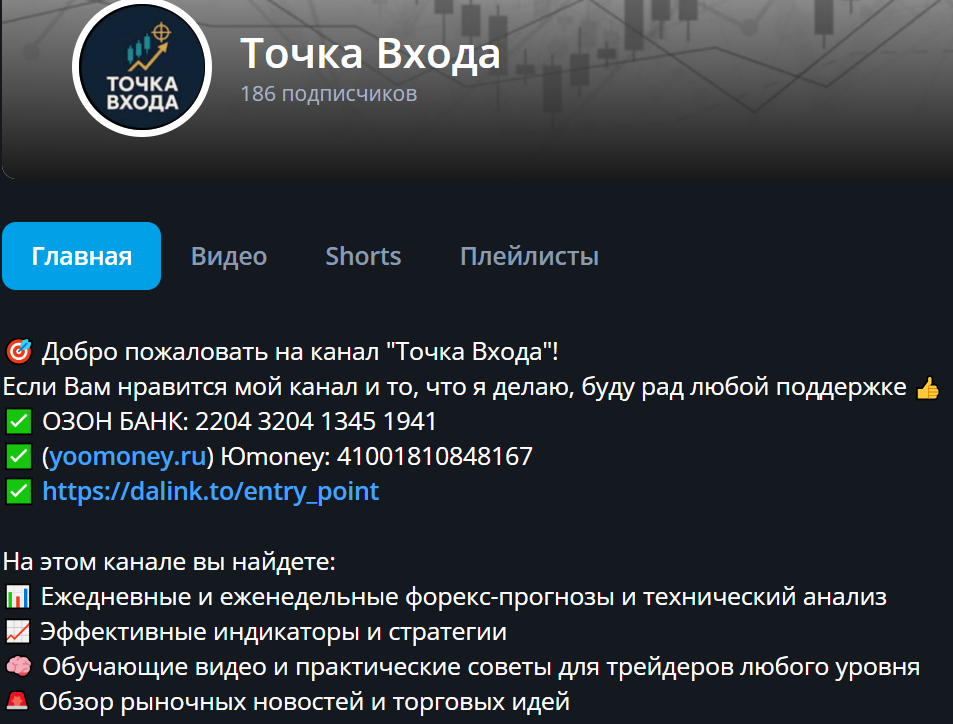The height and width of the screenshot is (724, 953).
Task: Click the target emoji before Добро пожаловать
Action: (18, 351)
